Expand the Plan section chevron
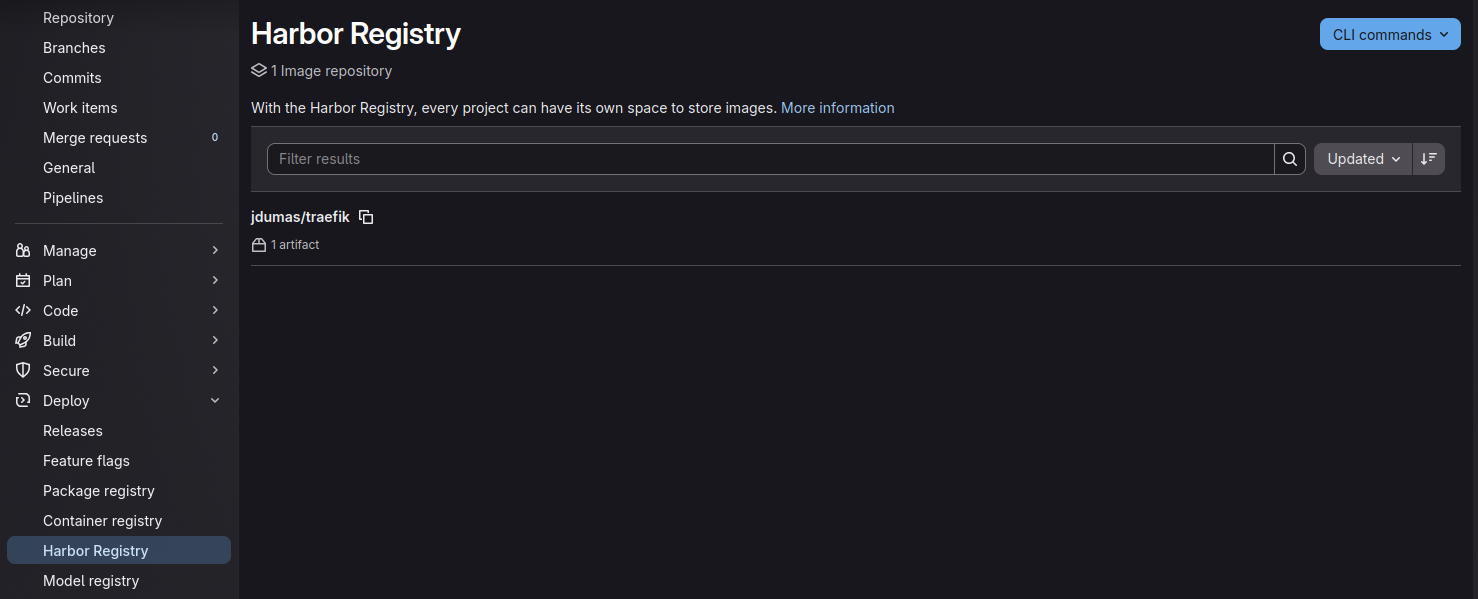 coord(215,281)
